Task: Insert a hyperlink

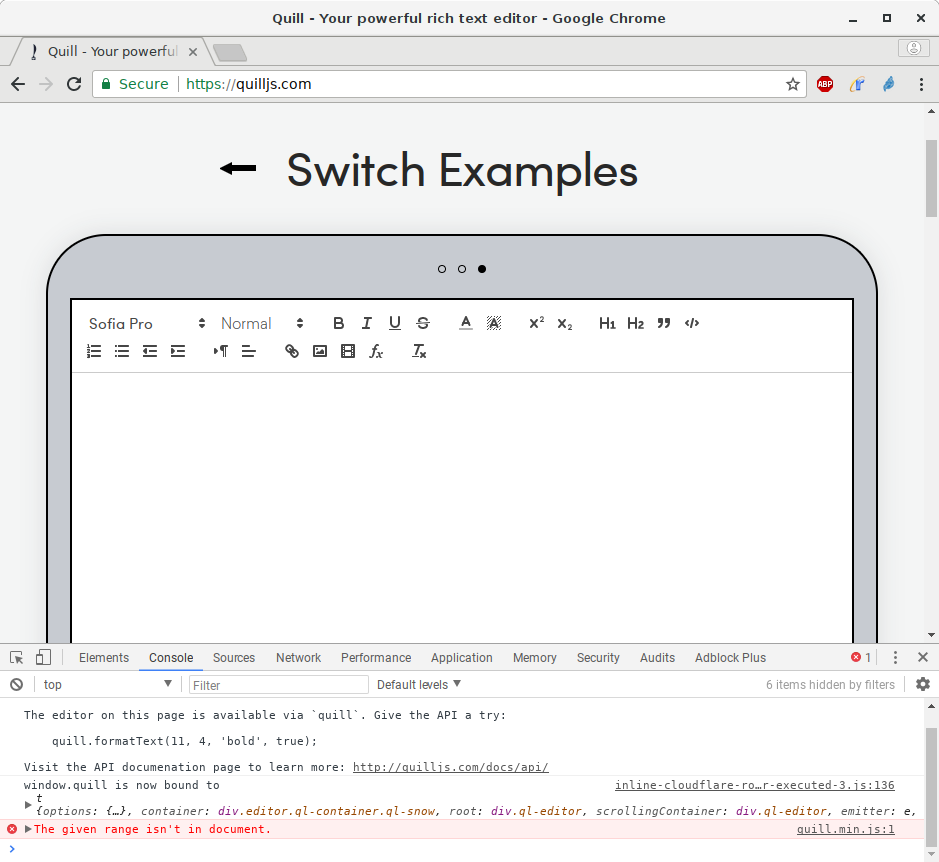Action: pyautogui.click(x=292, y=351)
